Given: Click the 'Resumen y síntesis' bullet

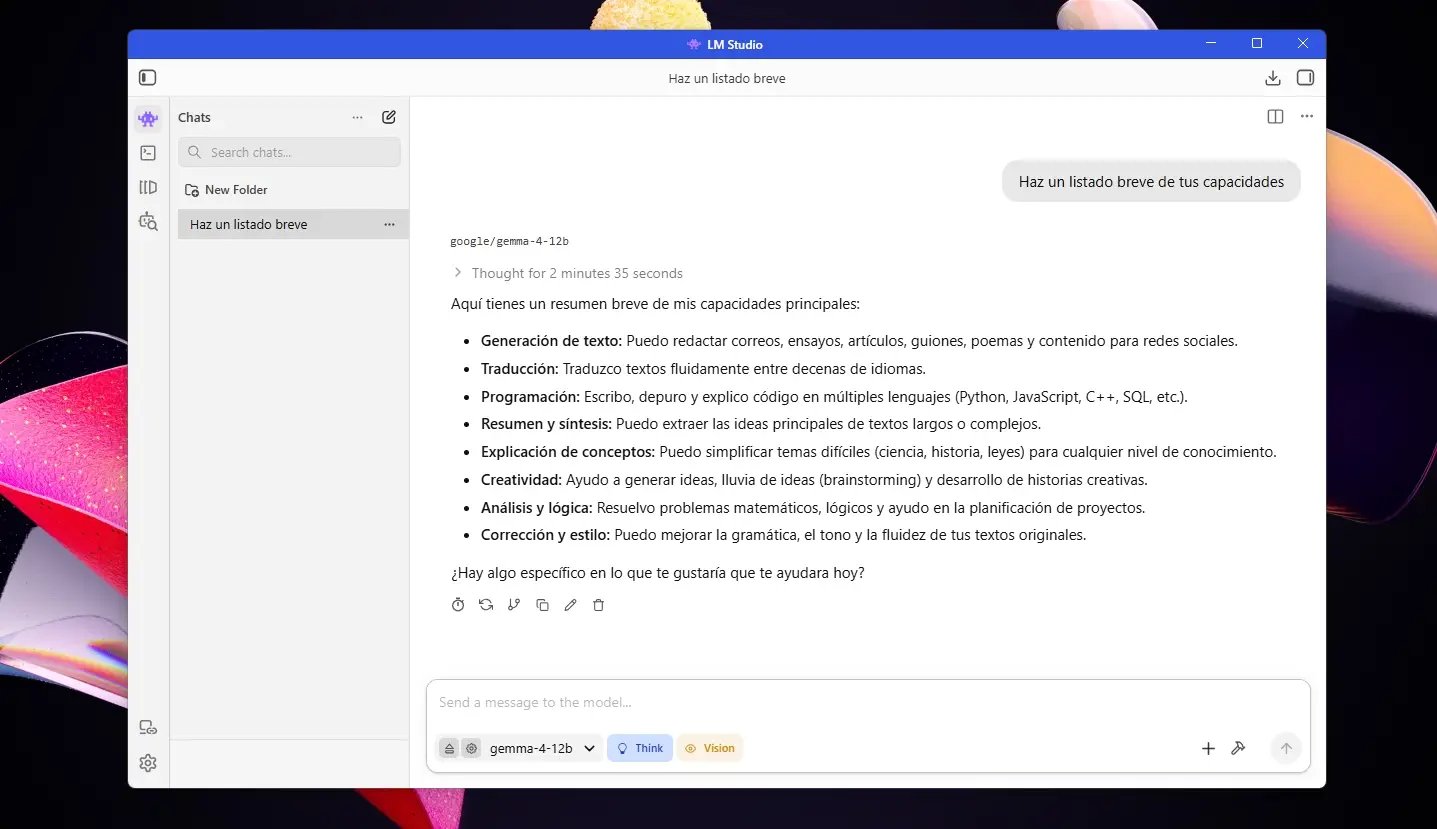Looking at the screenshot, I should [x=761, y=424].
